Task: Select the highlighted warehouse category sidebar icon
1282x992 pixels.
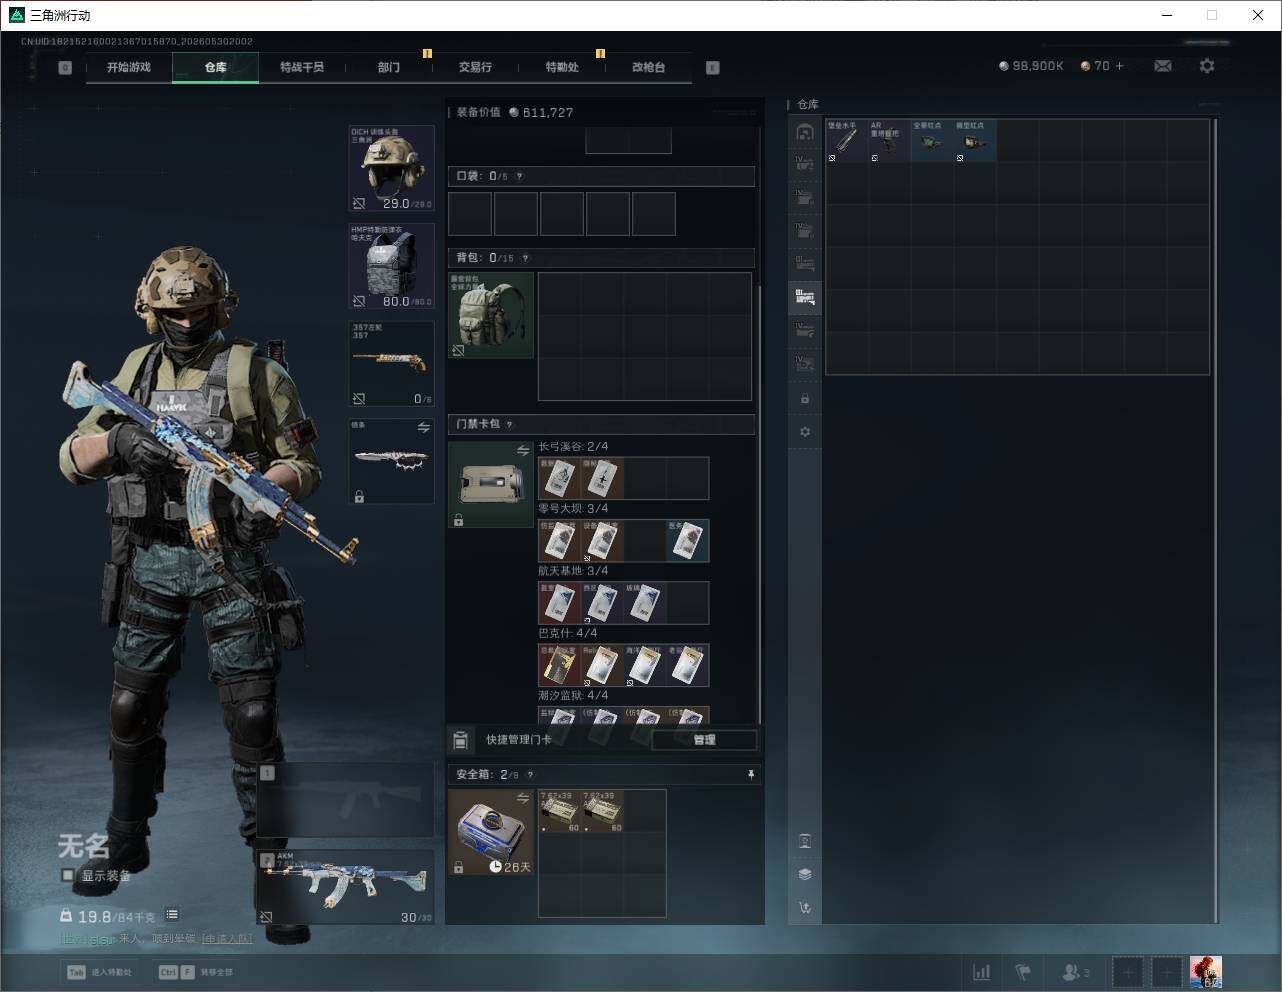Action: tap(805, 297)
